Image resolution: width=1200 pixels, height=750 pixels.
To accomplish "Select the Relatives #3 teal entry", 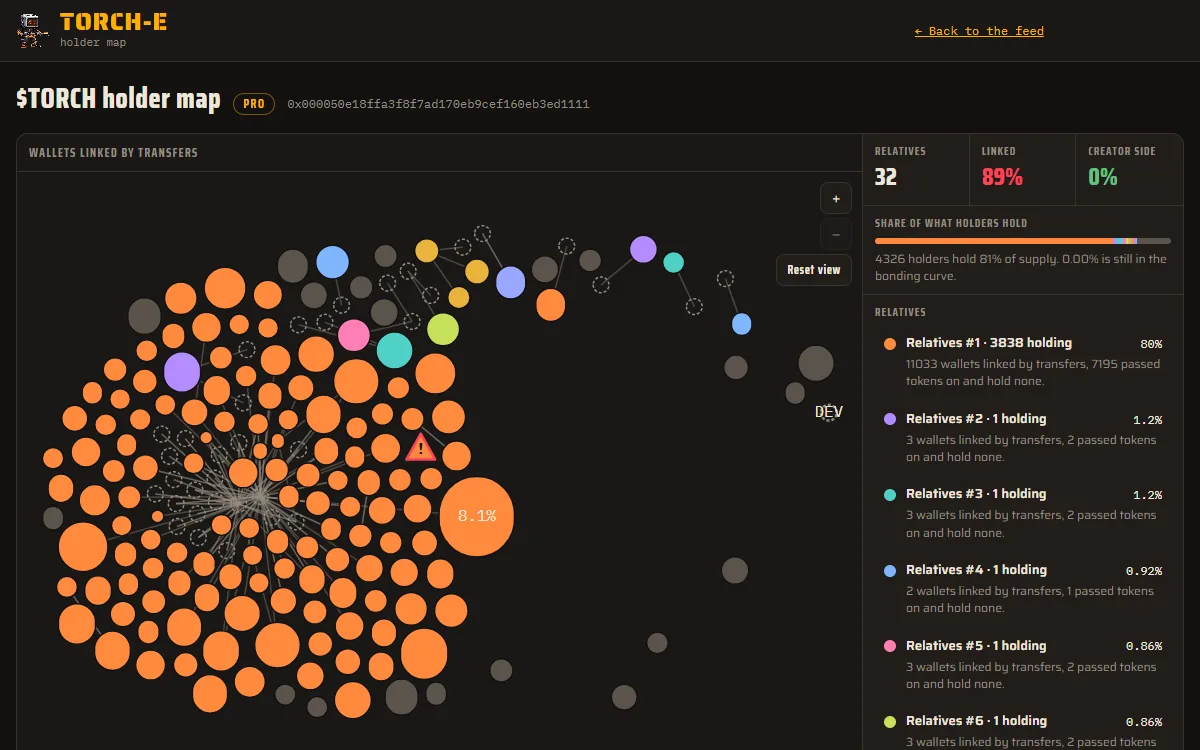I will (1023, 512).
